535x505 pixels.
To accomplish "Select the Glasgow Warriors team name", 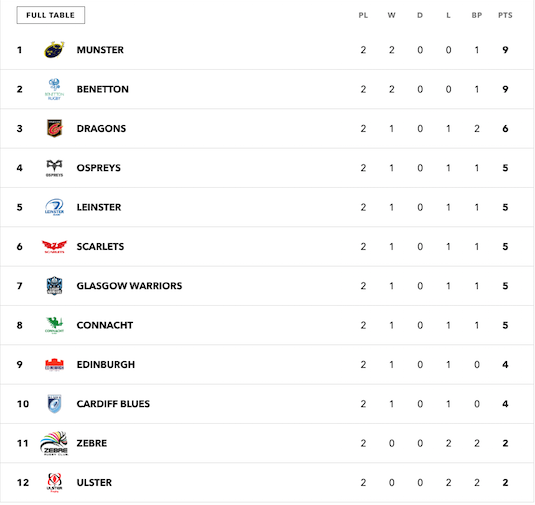I will pos(129,286).
